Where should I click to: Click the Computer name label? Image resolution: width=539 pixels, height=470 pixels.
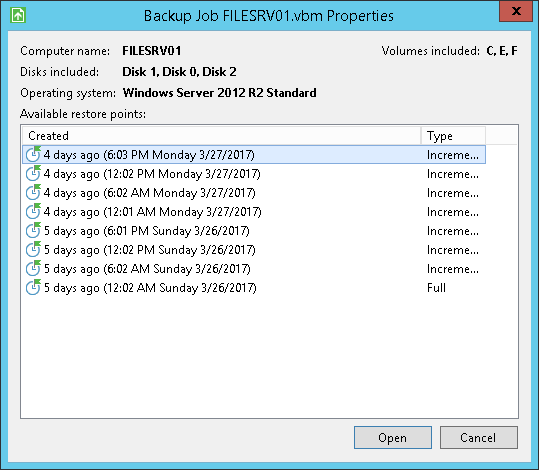pyautogui.click(x=65, y=51)
